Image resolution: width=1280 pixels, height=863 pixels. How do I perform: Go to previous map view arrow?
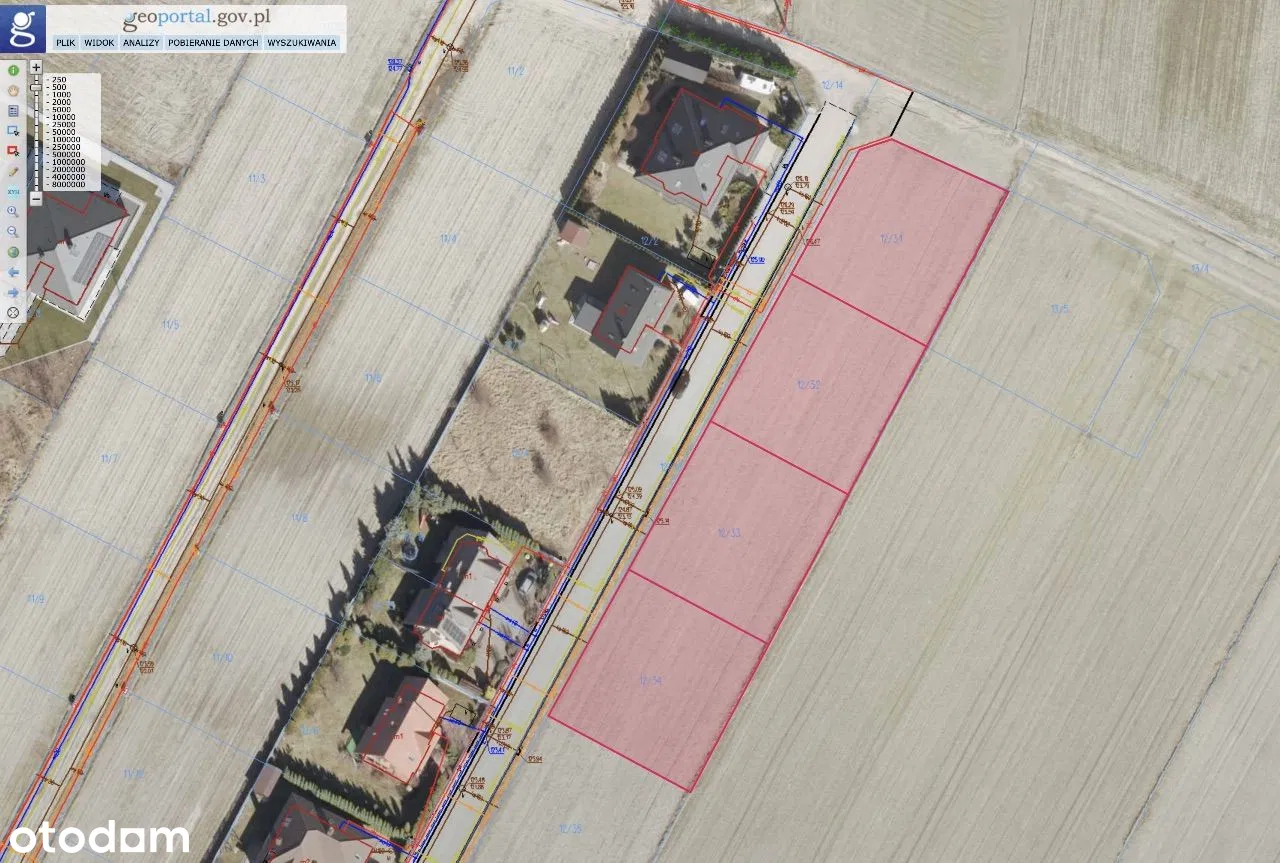13,272
